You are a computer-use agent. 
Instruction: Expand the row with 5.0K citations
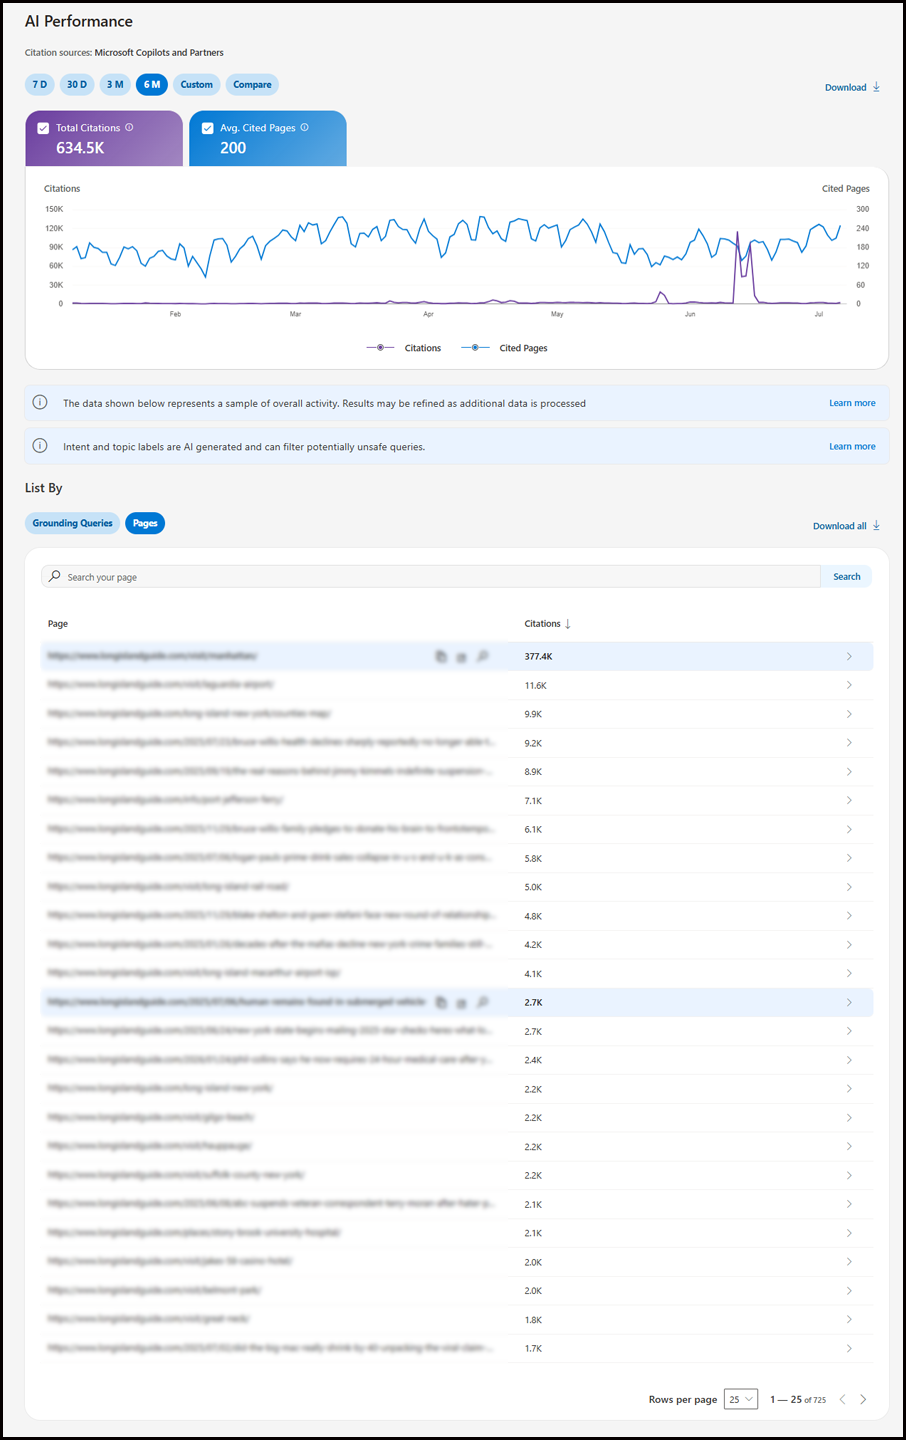click(849, 887)
